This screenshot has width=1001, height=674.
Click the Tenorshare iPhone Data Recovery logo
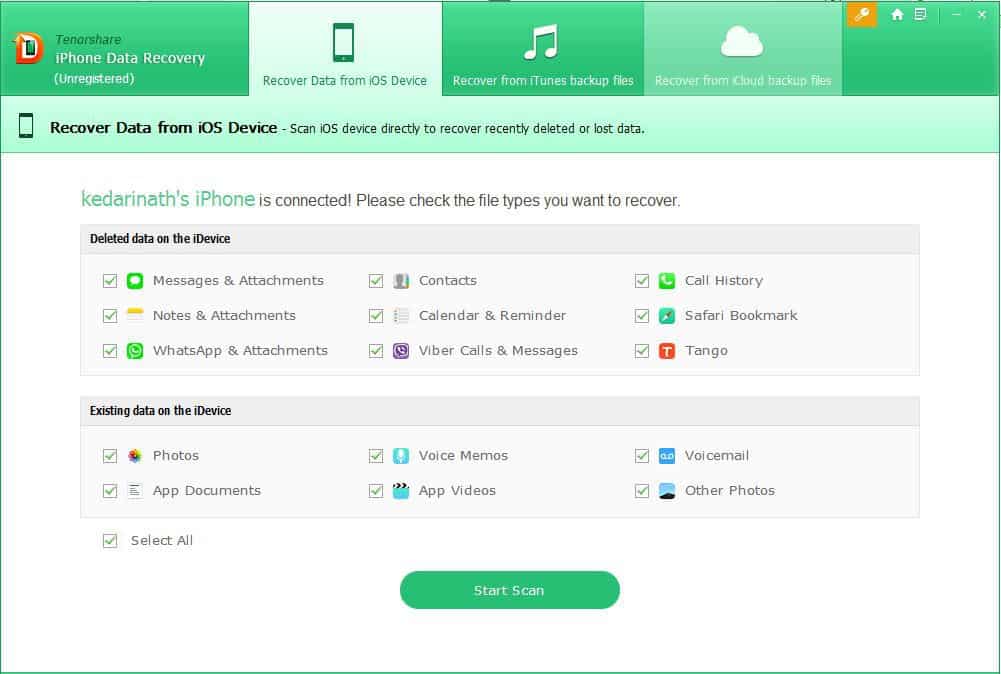(29, 49)
